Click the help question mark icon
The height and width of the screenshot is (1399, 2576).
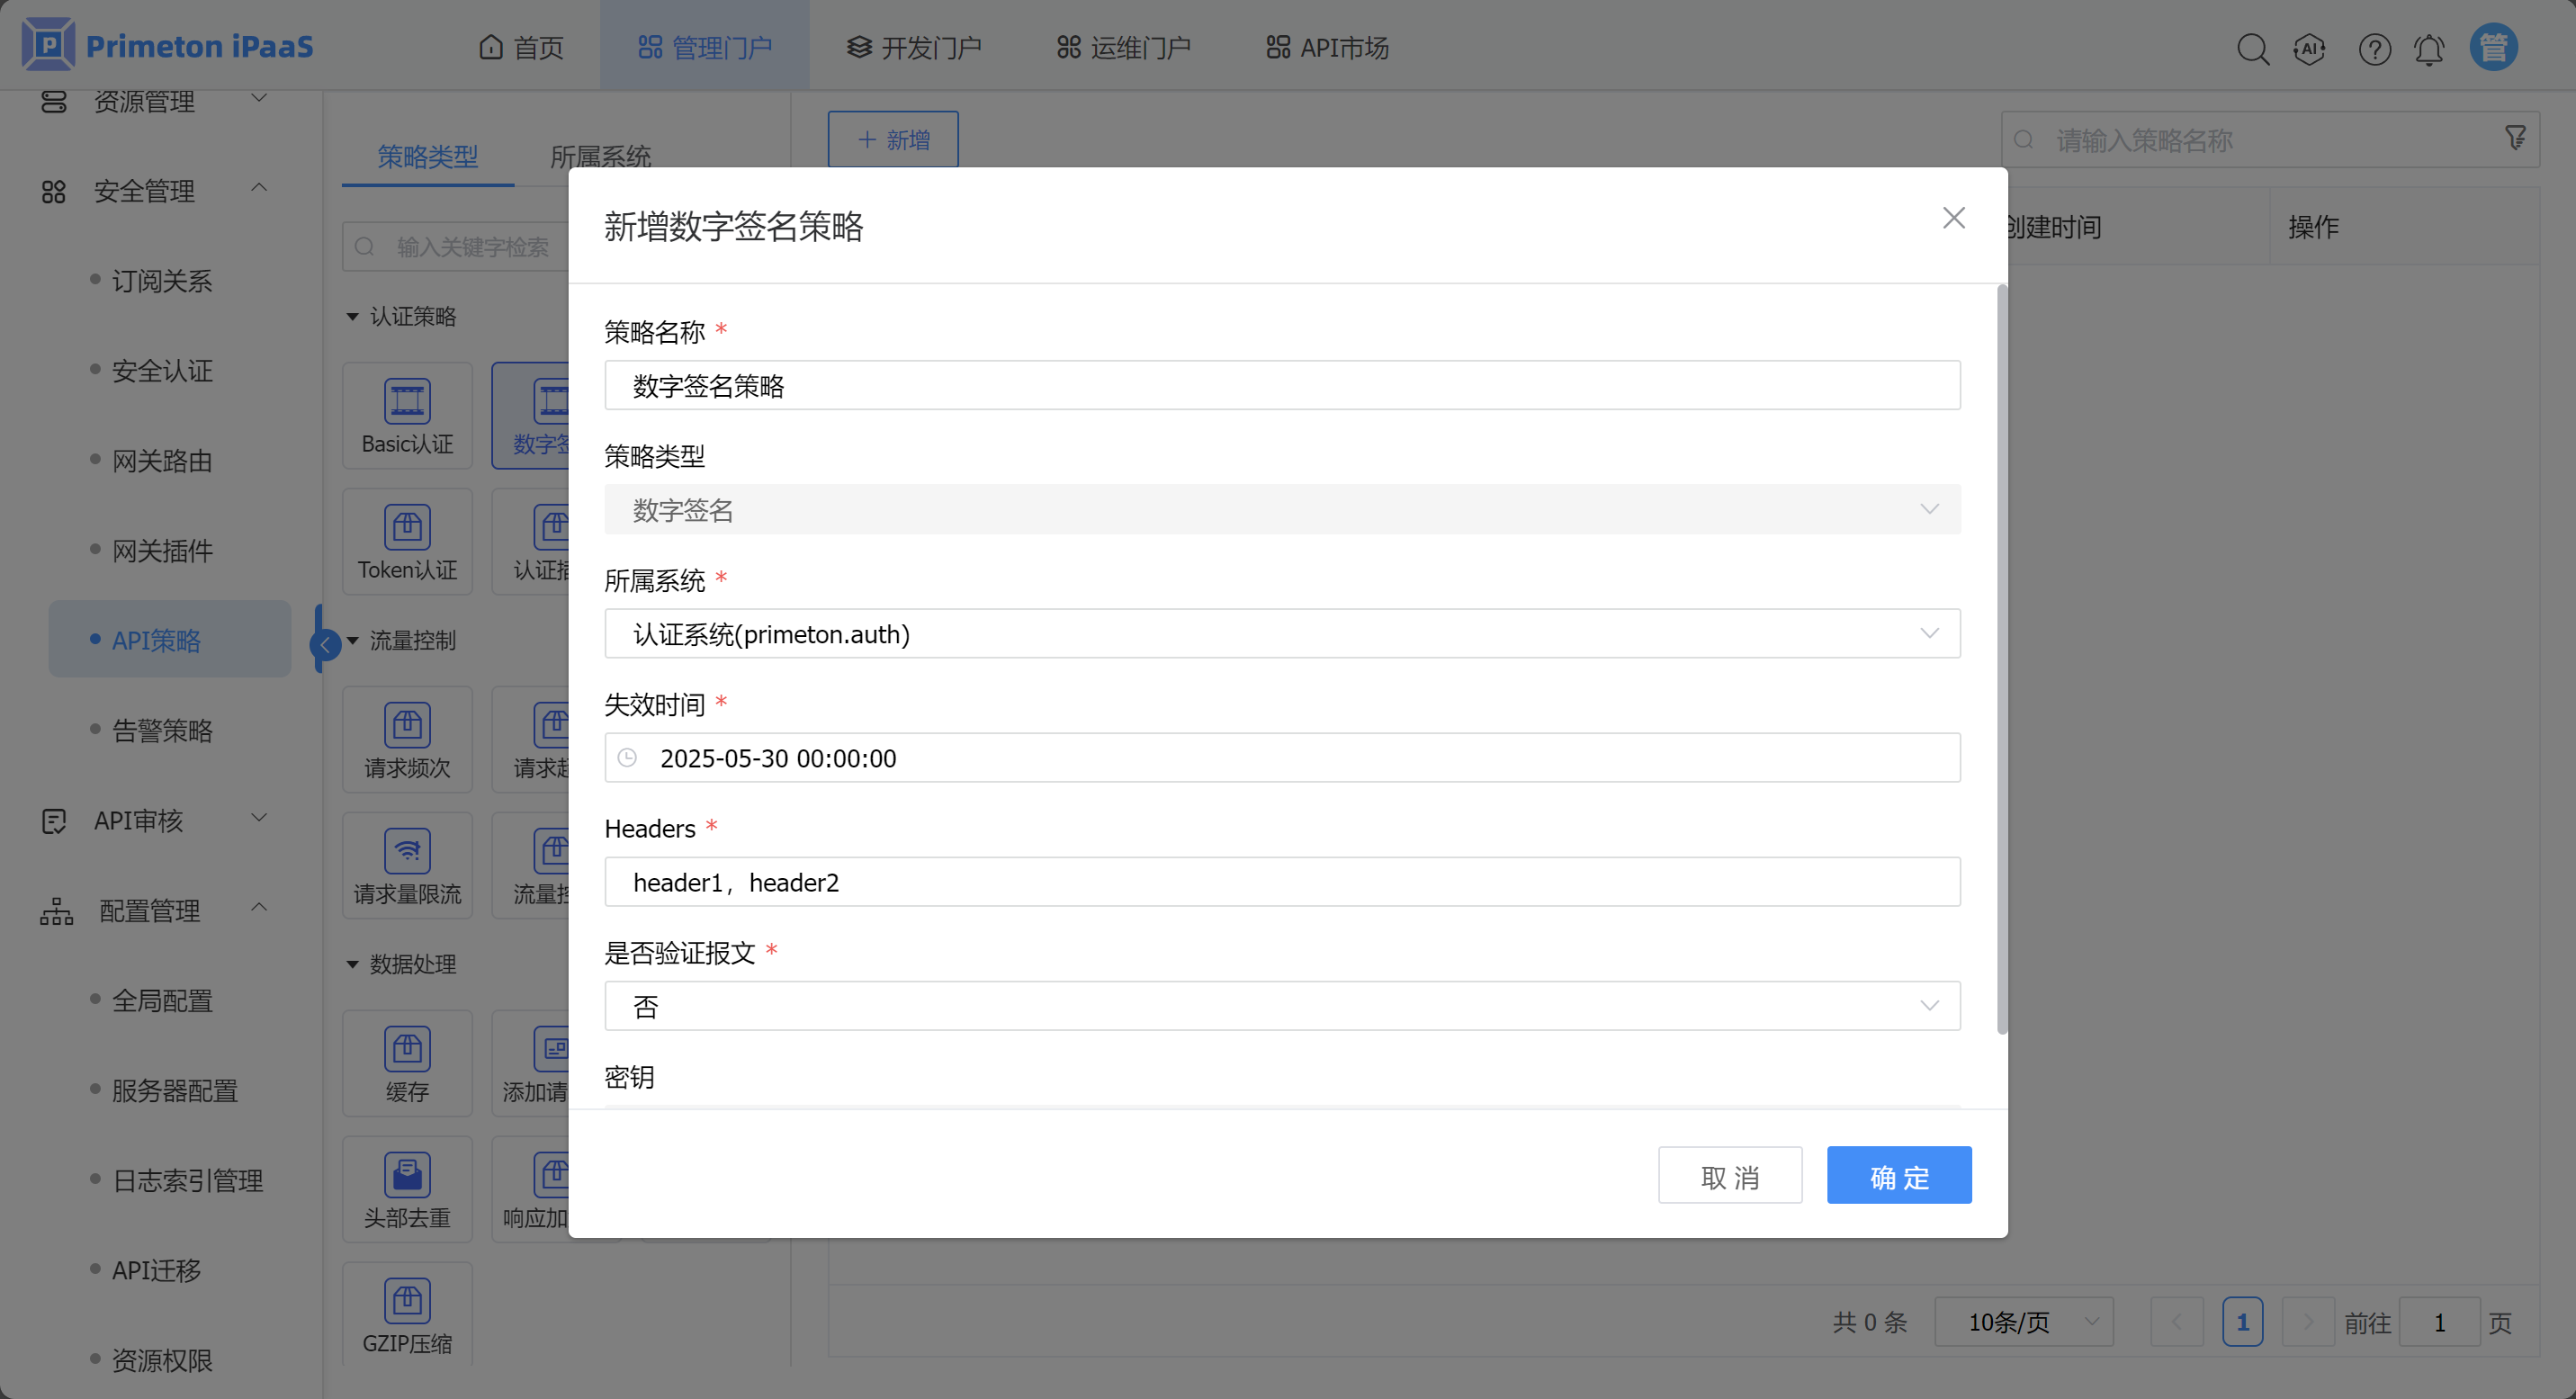pos(2374,48)
